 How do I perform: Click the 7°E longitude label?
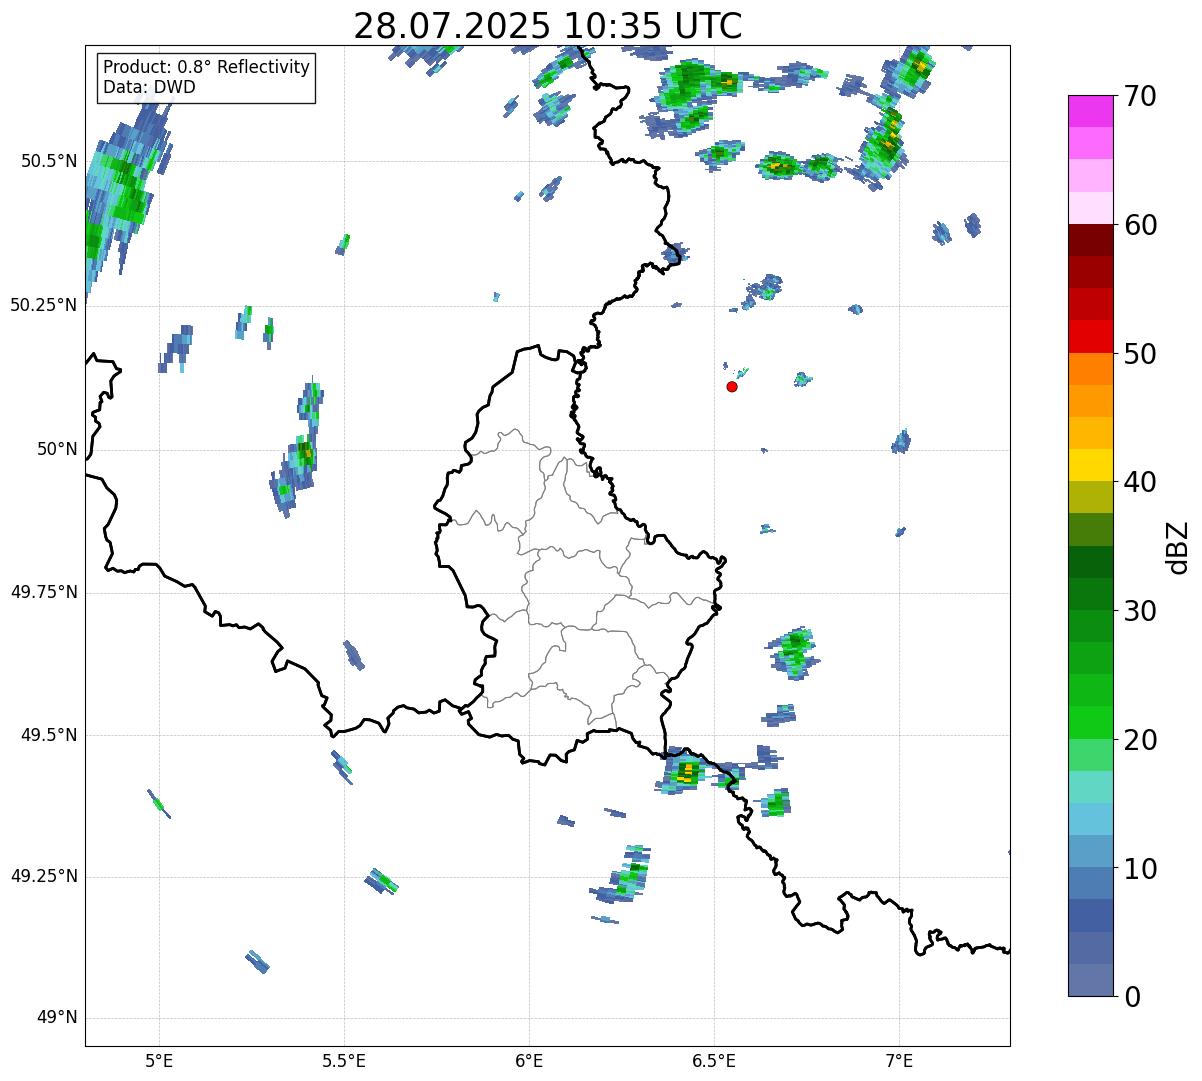899,1060
